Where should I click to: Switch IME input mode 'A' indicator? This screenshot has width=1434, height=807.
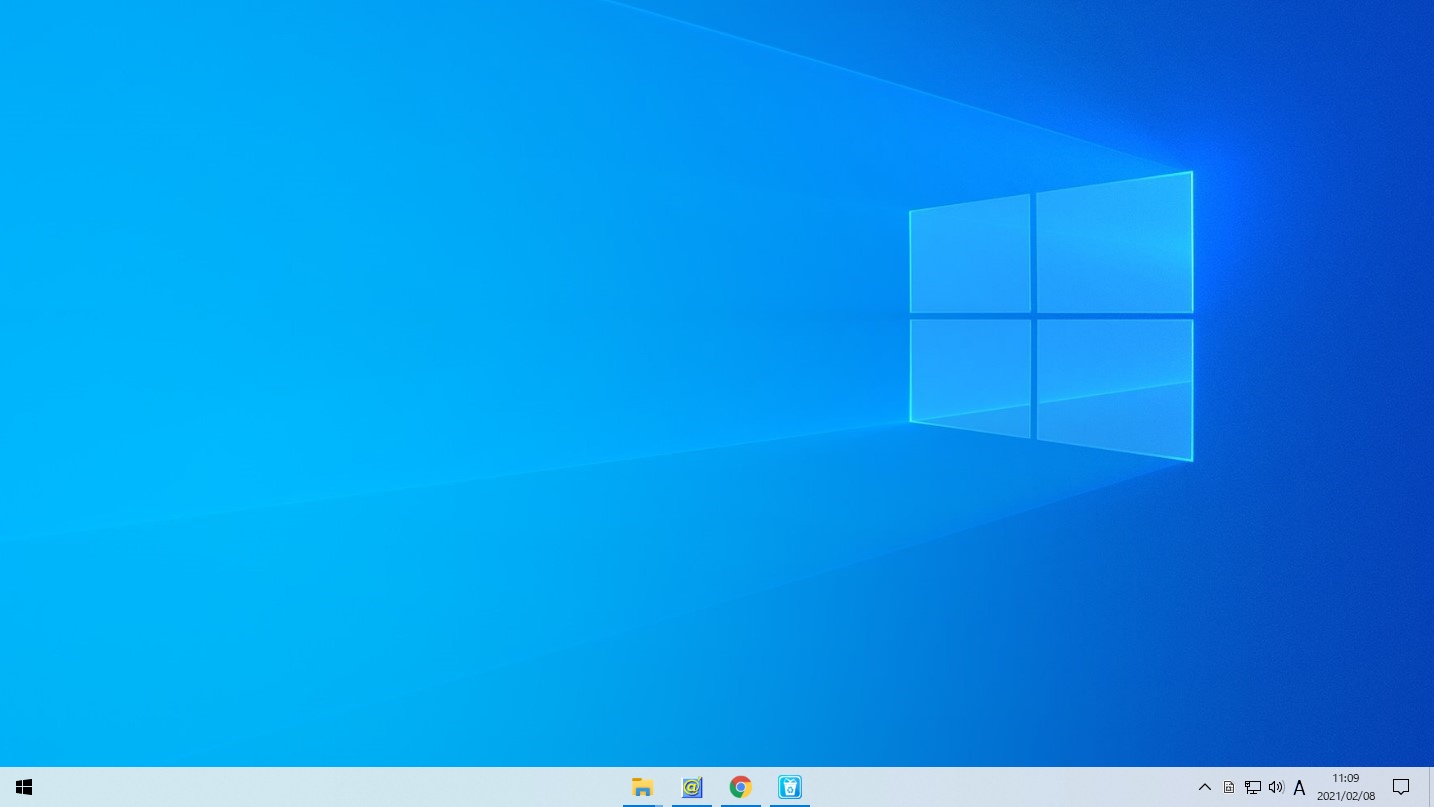tap(1299, 787)
